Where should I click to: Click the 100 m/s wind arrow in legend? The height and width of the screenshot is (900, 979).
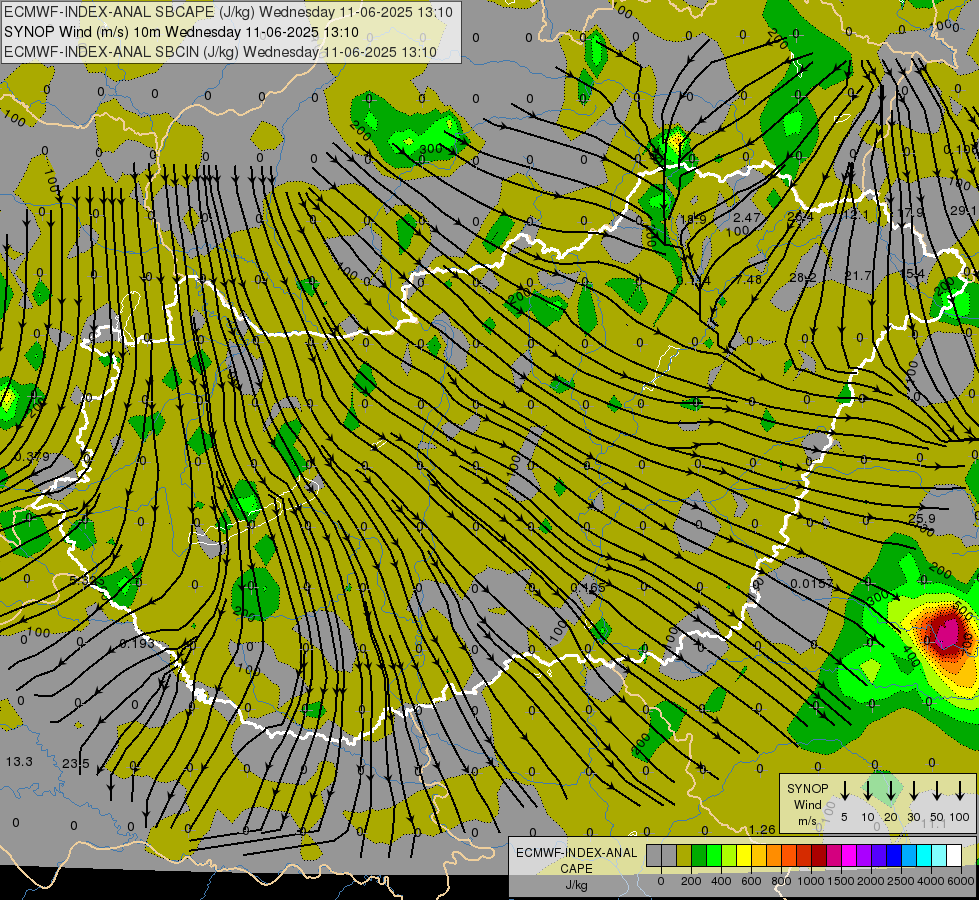960,791
